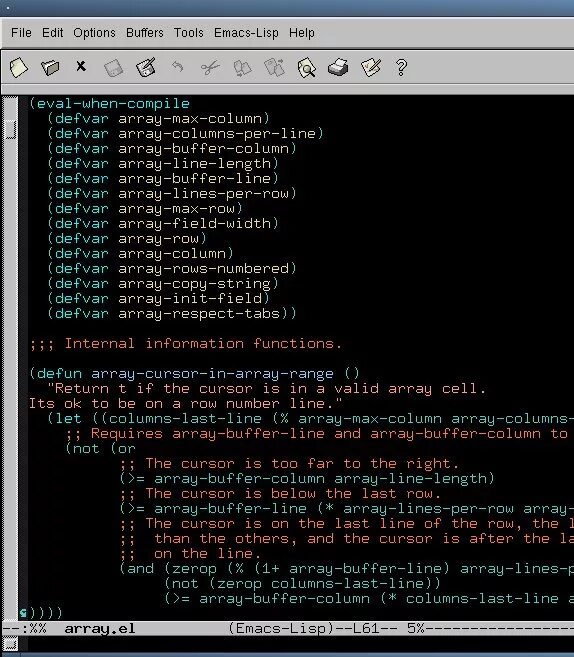The width and height of the screenshot is (574, 657).
Task: Open the Tools menu
Action: click(x=189, y=33)
